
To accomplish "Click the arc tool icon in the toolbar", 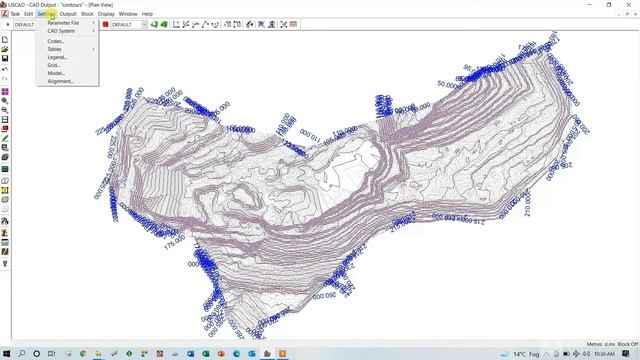I will click(216, 24).
